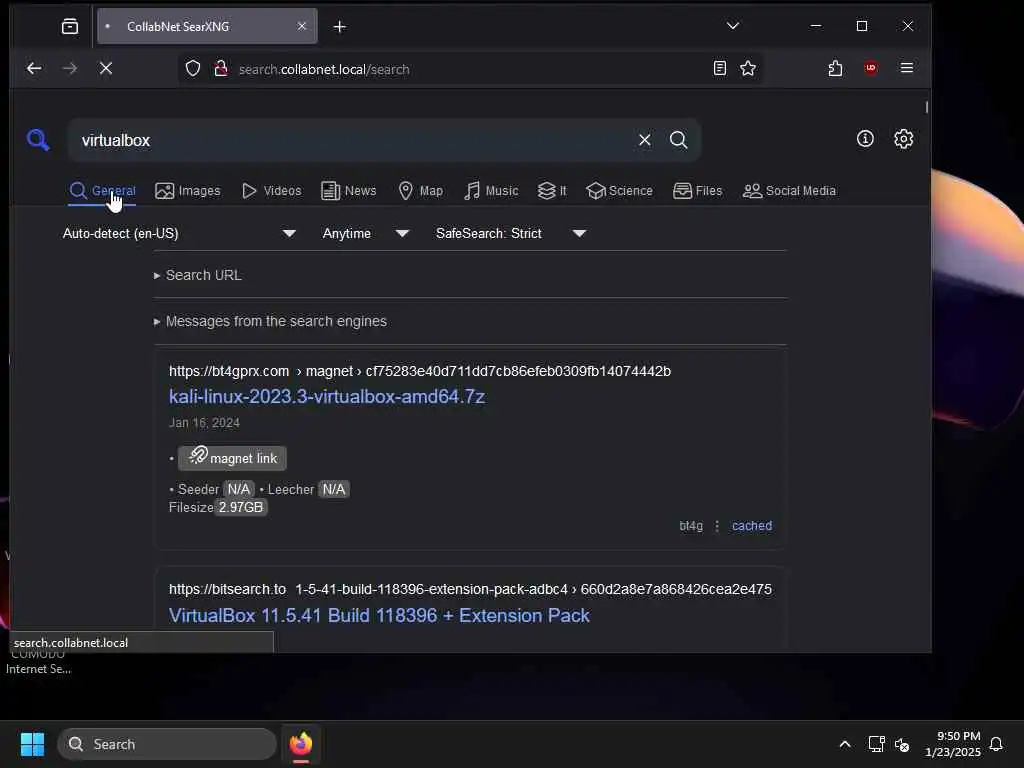
Task: Open muted volume tray icon
Action: [902, 744]
